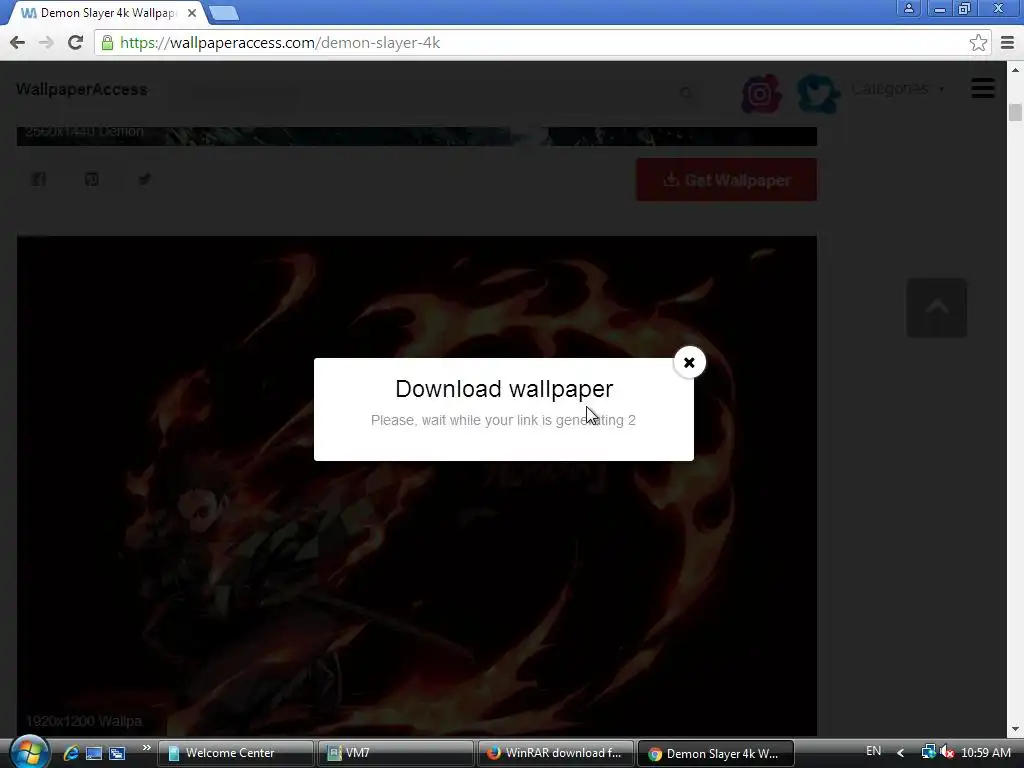Switch to Welcome Center taskbar window

[236, 753]
